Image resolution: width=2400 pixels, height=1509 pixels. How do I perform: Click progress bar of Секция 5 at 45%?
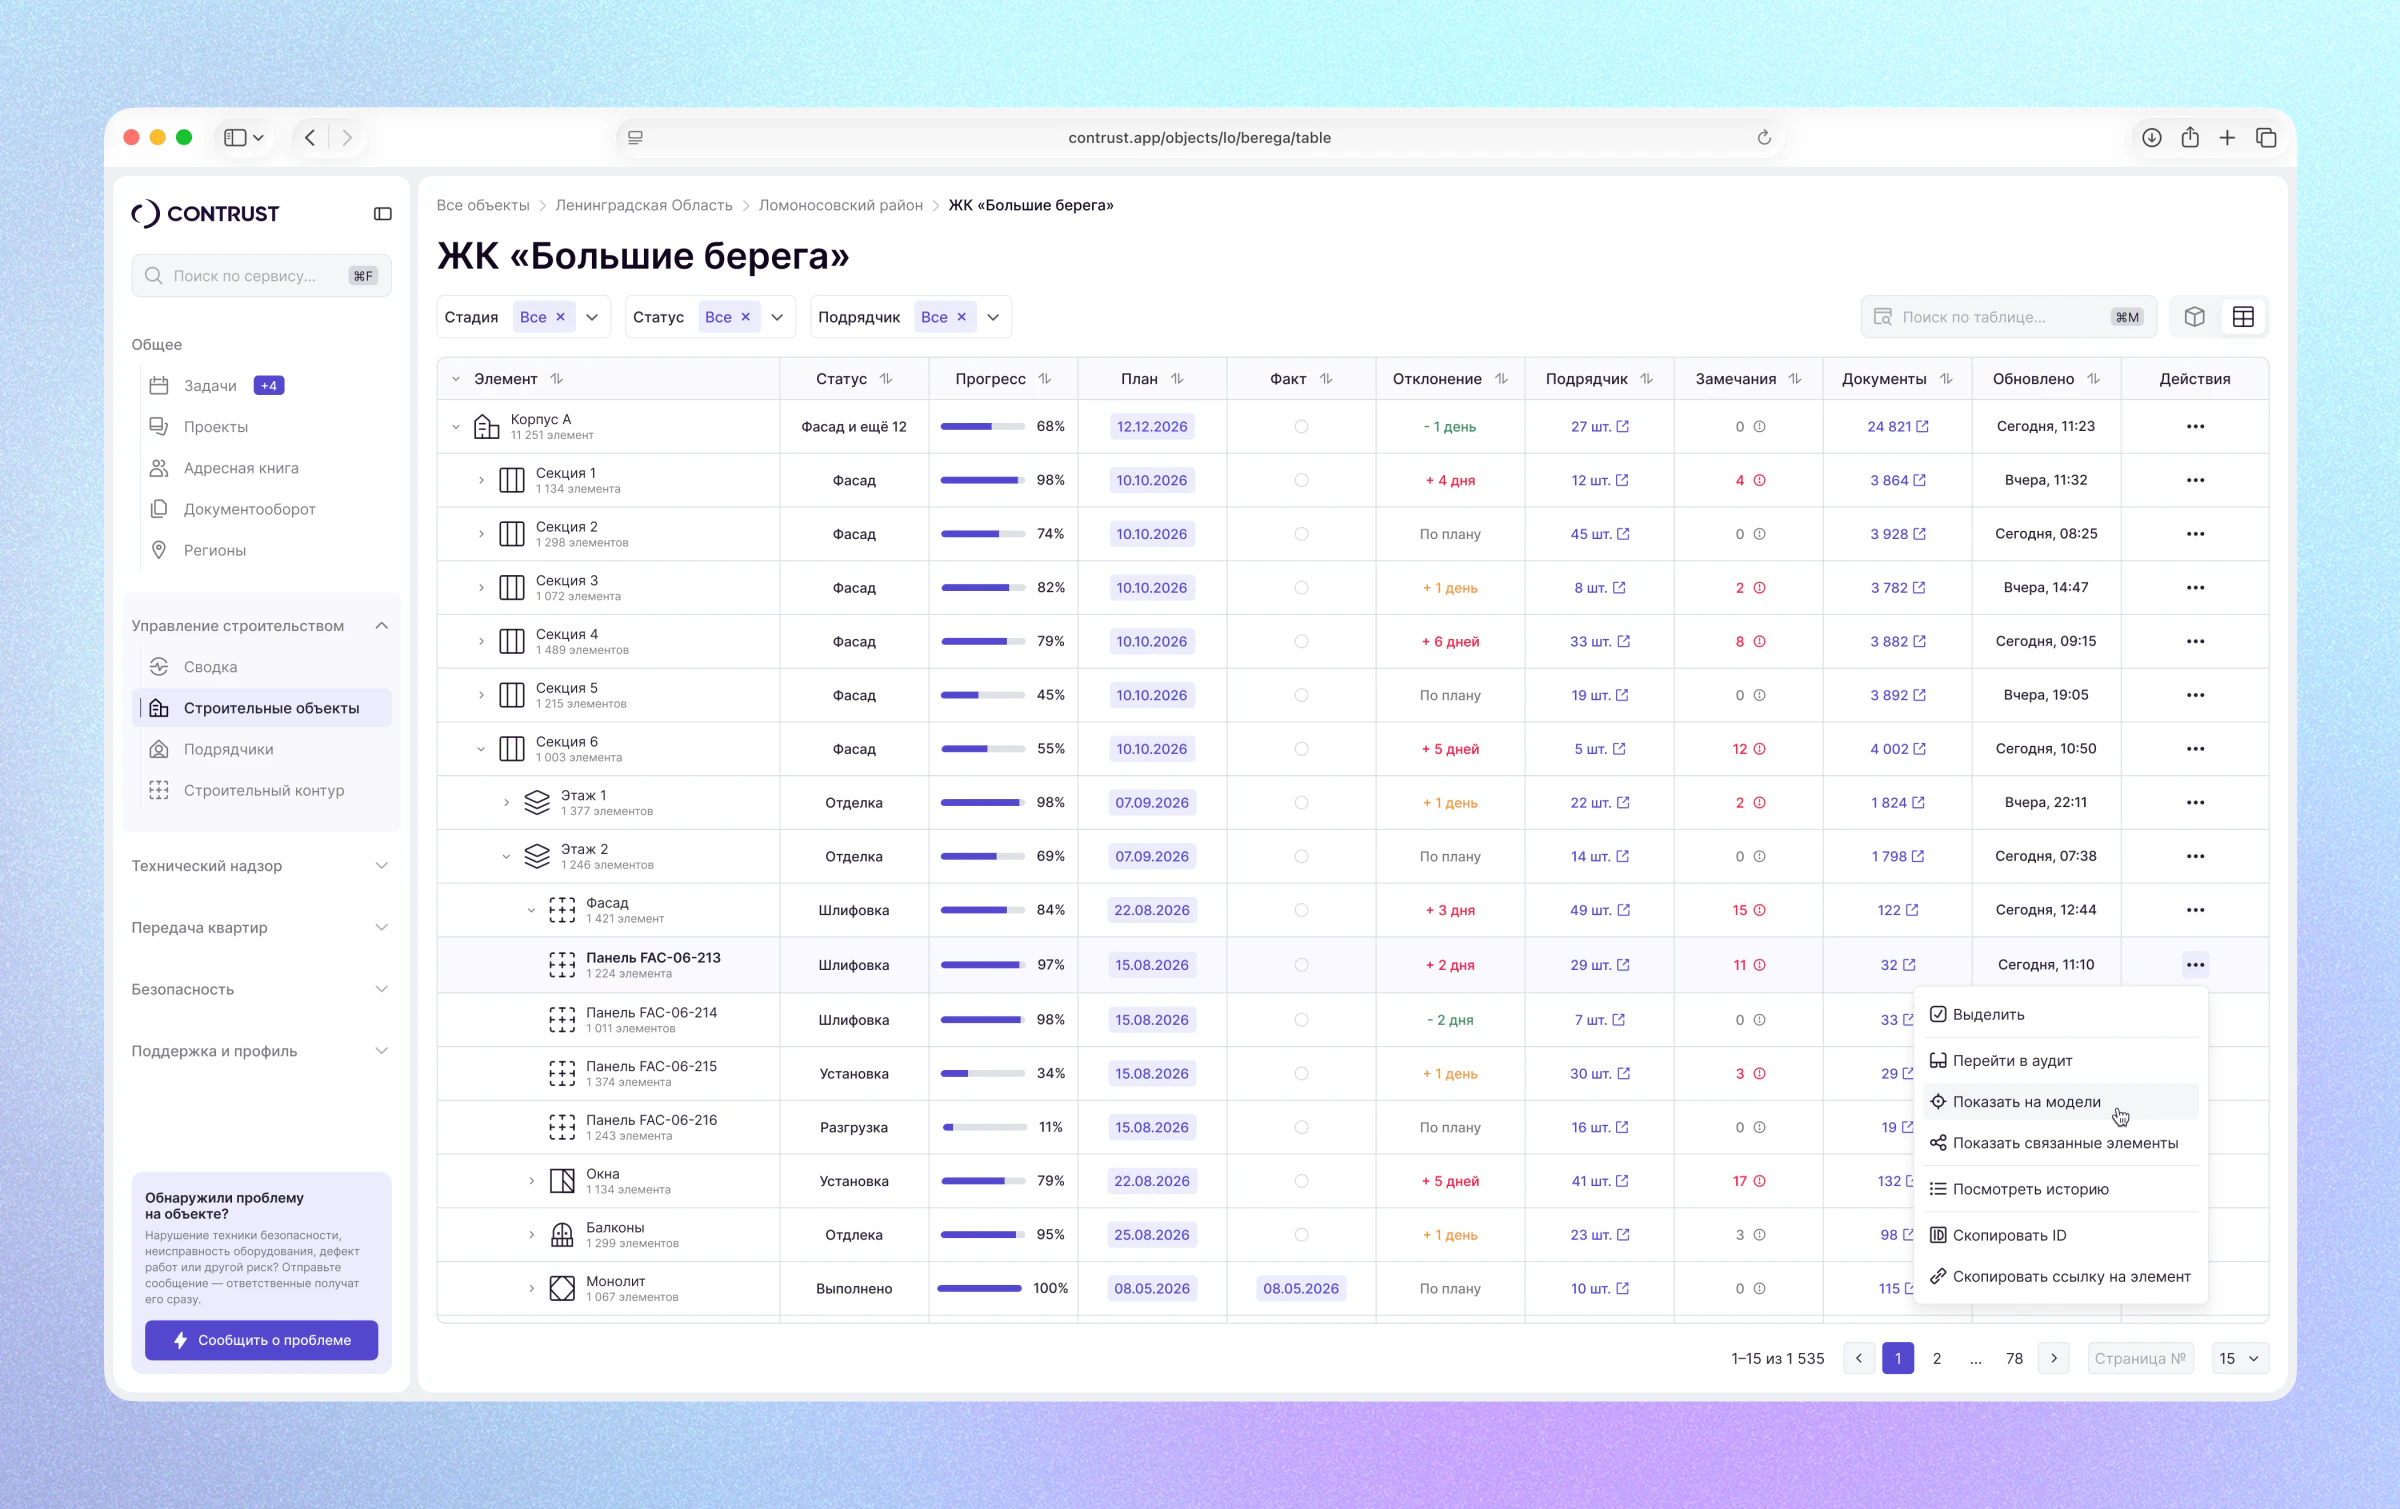[982, 695]
